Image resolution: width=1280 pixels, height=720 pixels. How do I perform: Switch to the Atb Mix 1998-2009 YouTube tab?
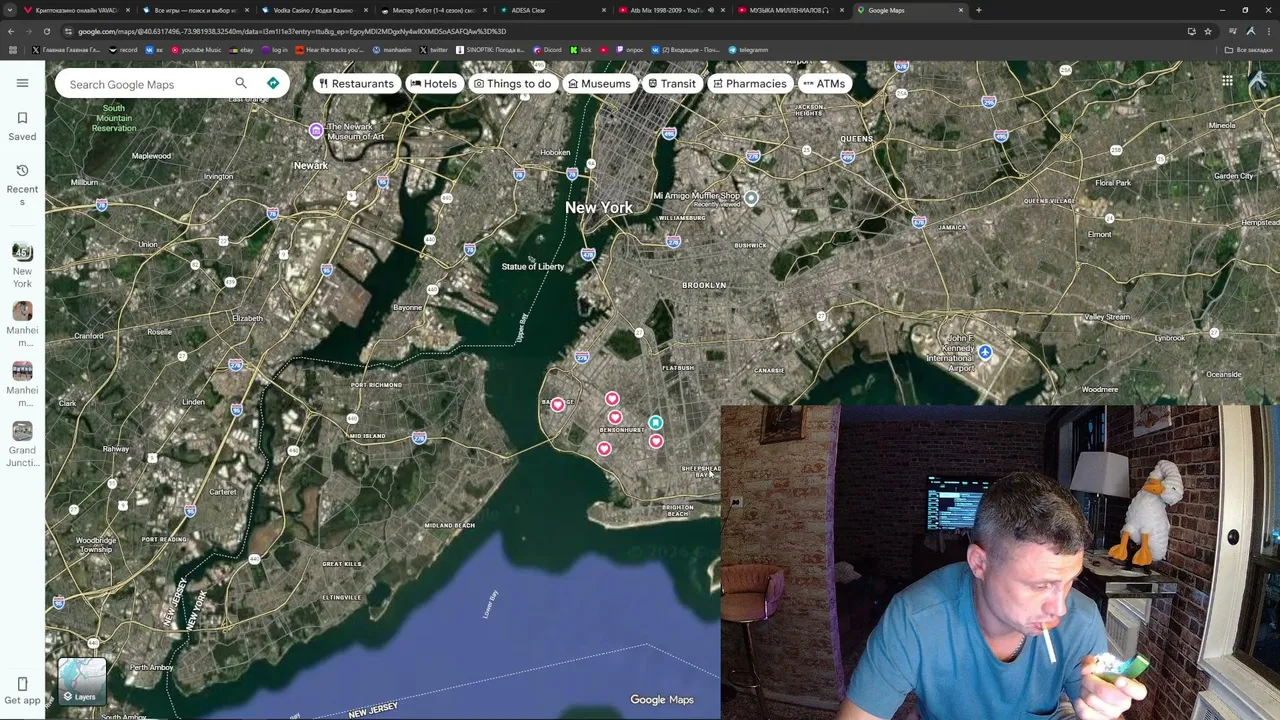(x=671, y=10)
